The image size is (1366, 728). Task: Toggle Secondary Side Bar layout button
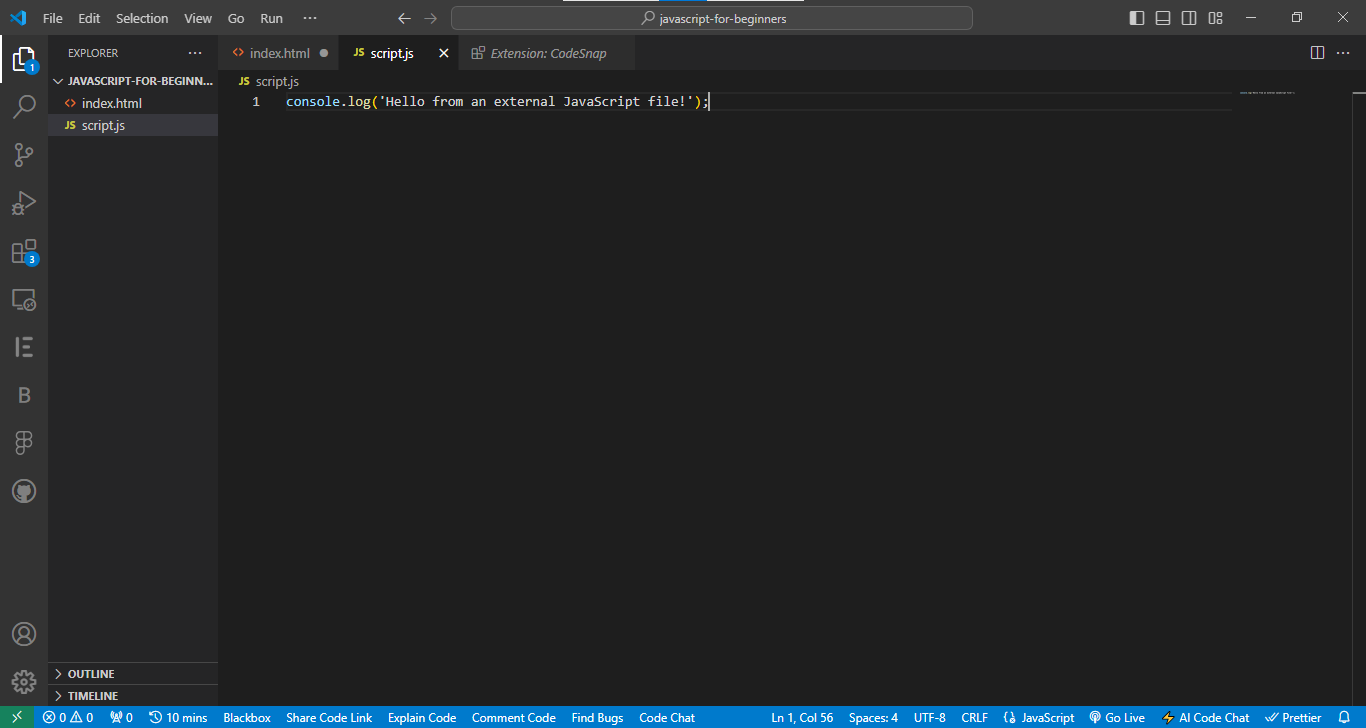(x=1189, y=18)
